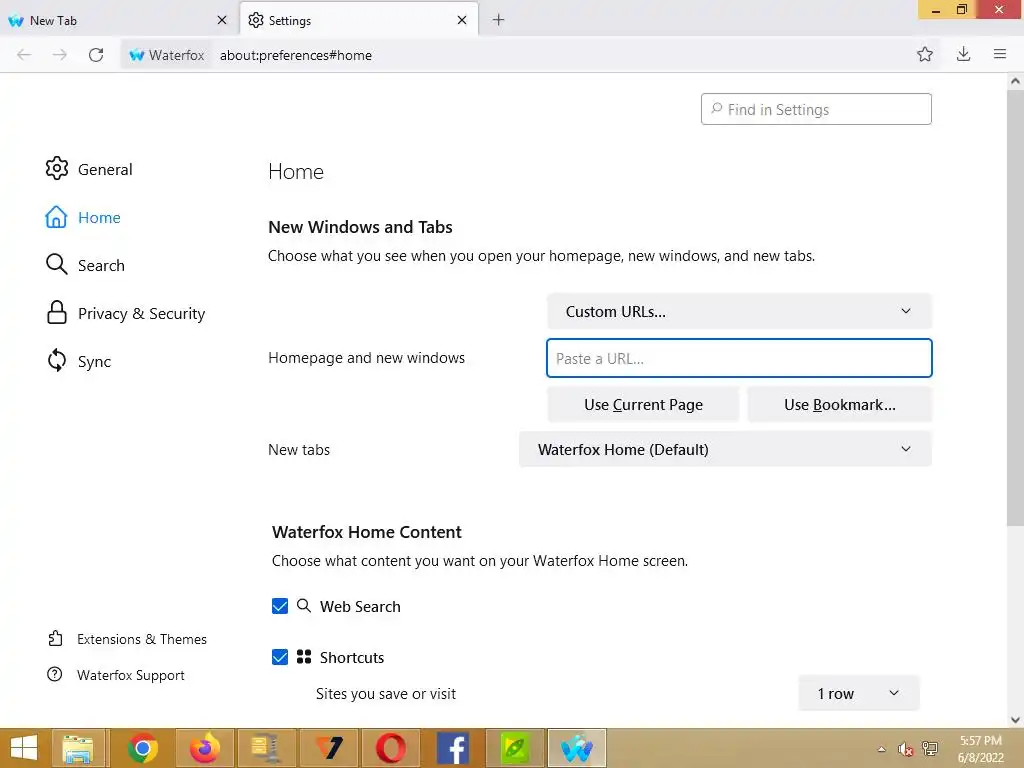
Task: Click the scrollbar down arrow
Action: pyautogui.click(x=1015, y=720)
